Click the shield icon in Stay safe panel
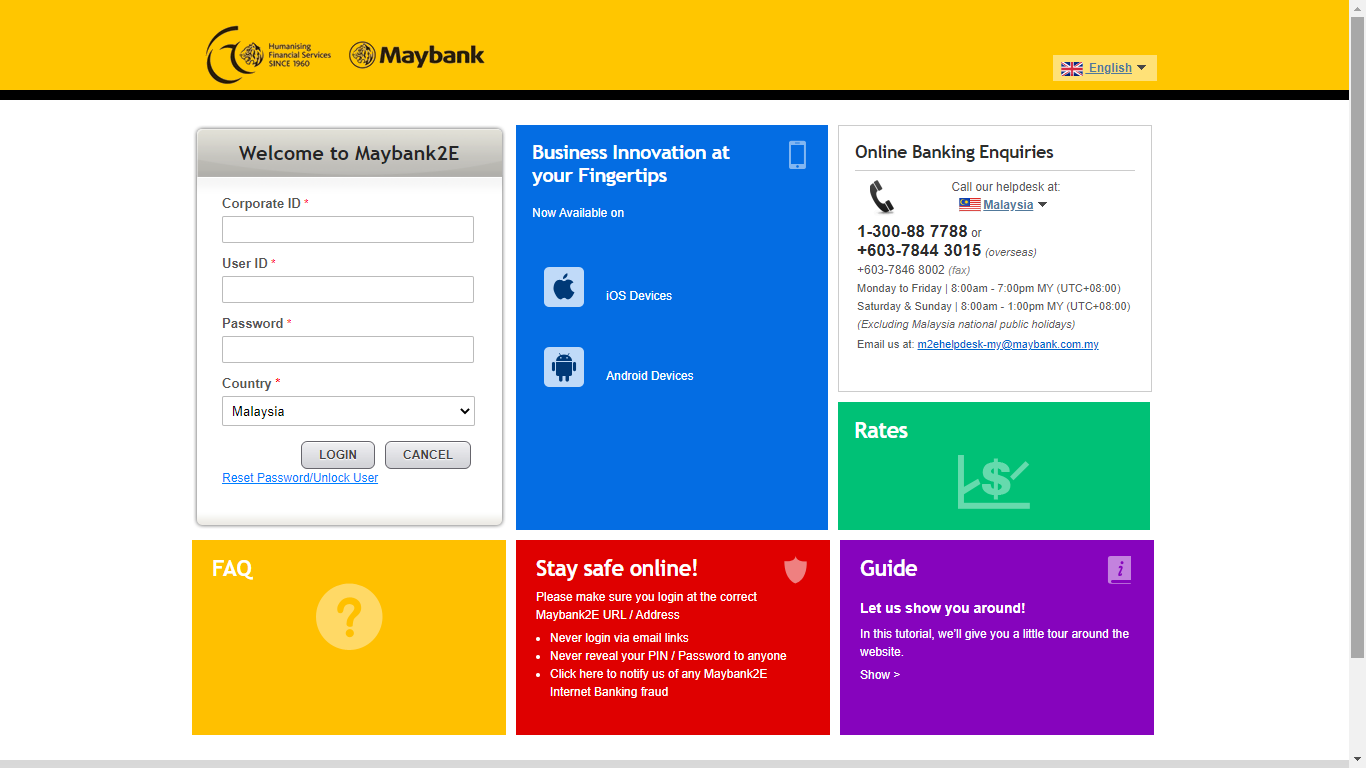 [x=795, y=570]
